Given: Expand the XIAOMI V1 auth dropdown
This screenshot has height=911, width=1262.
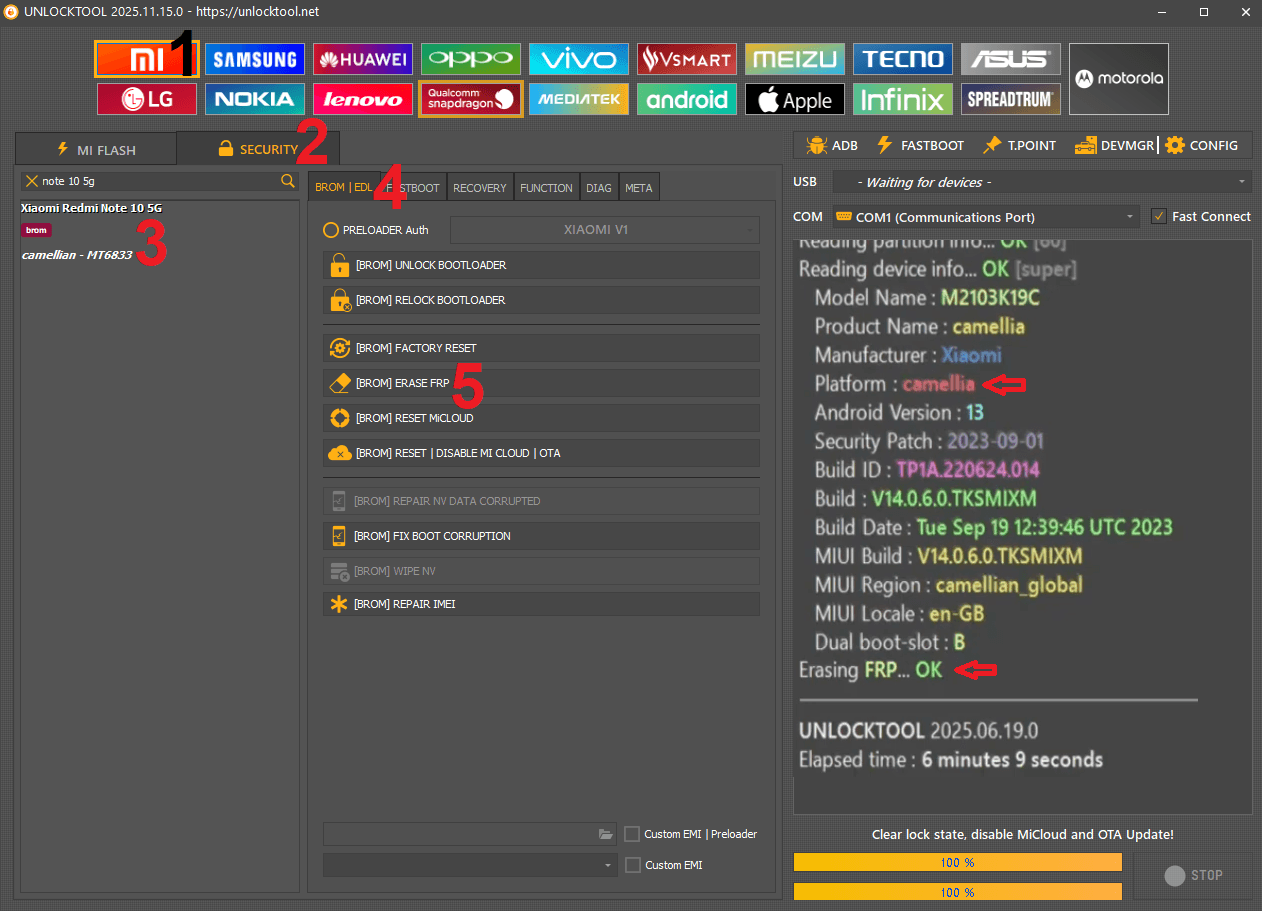Looking at the screenshot, I should tap(604, 230).
